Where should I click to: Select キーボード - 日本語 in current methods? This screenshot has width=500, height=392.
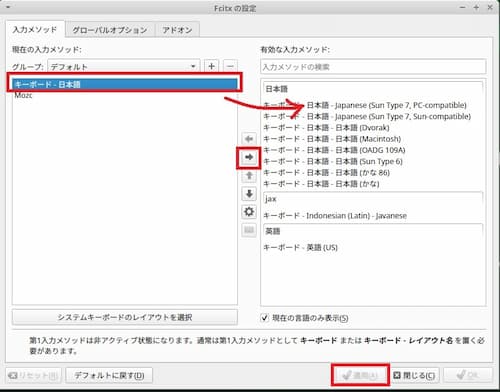tap(125, 84)
